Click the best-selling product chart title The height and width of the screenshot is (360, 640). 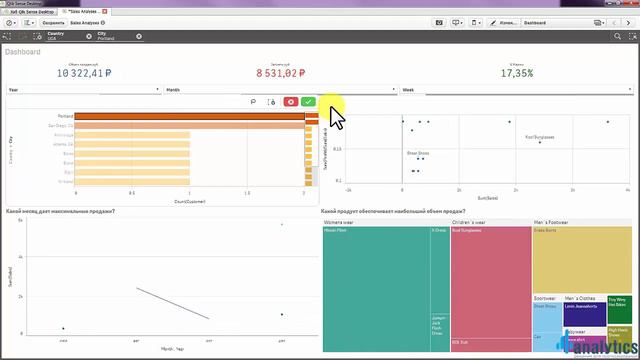(393, 211)
